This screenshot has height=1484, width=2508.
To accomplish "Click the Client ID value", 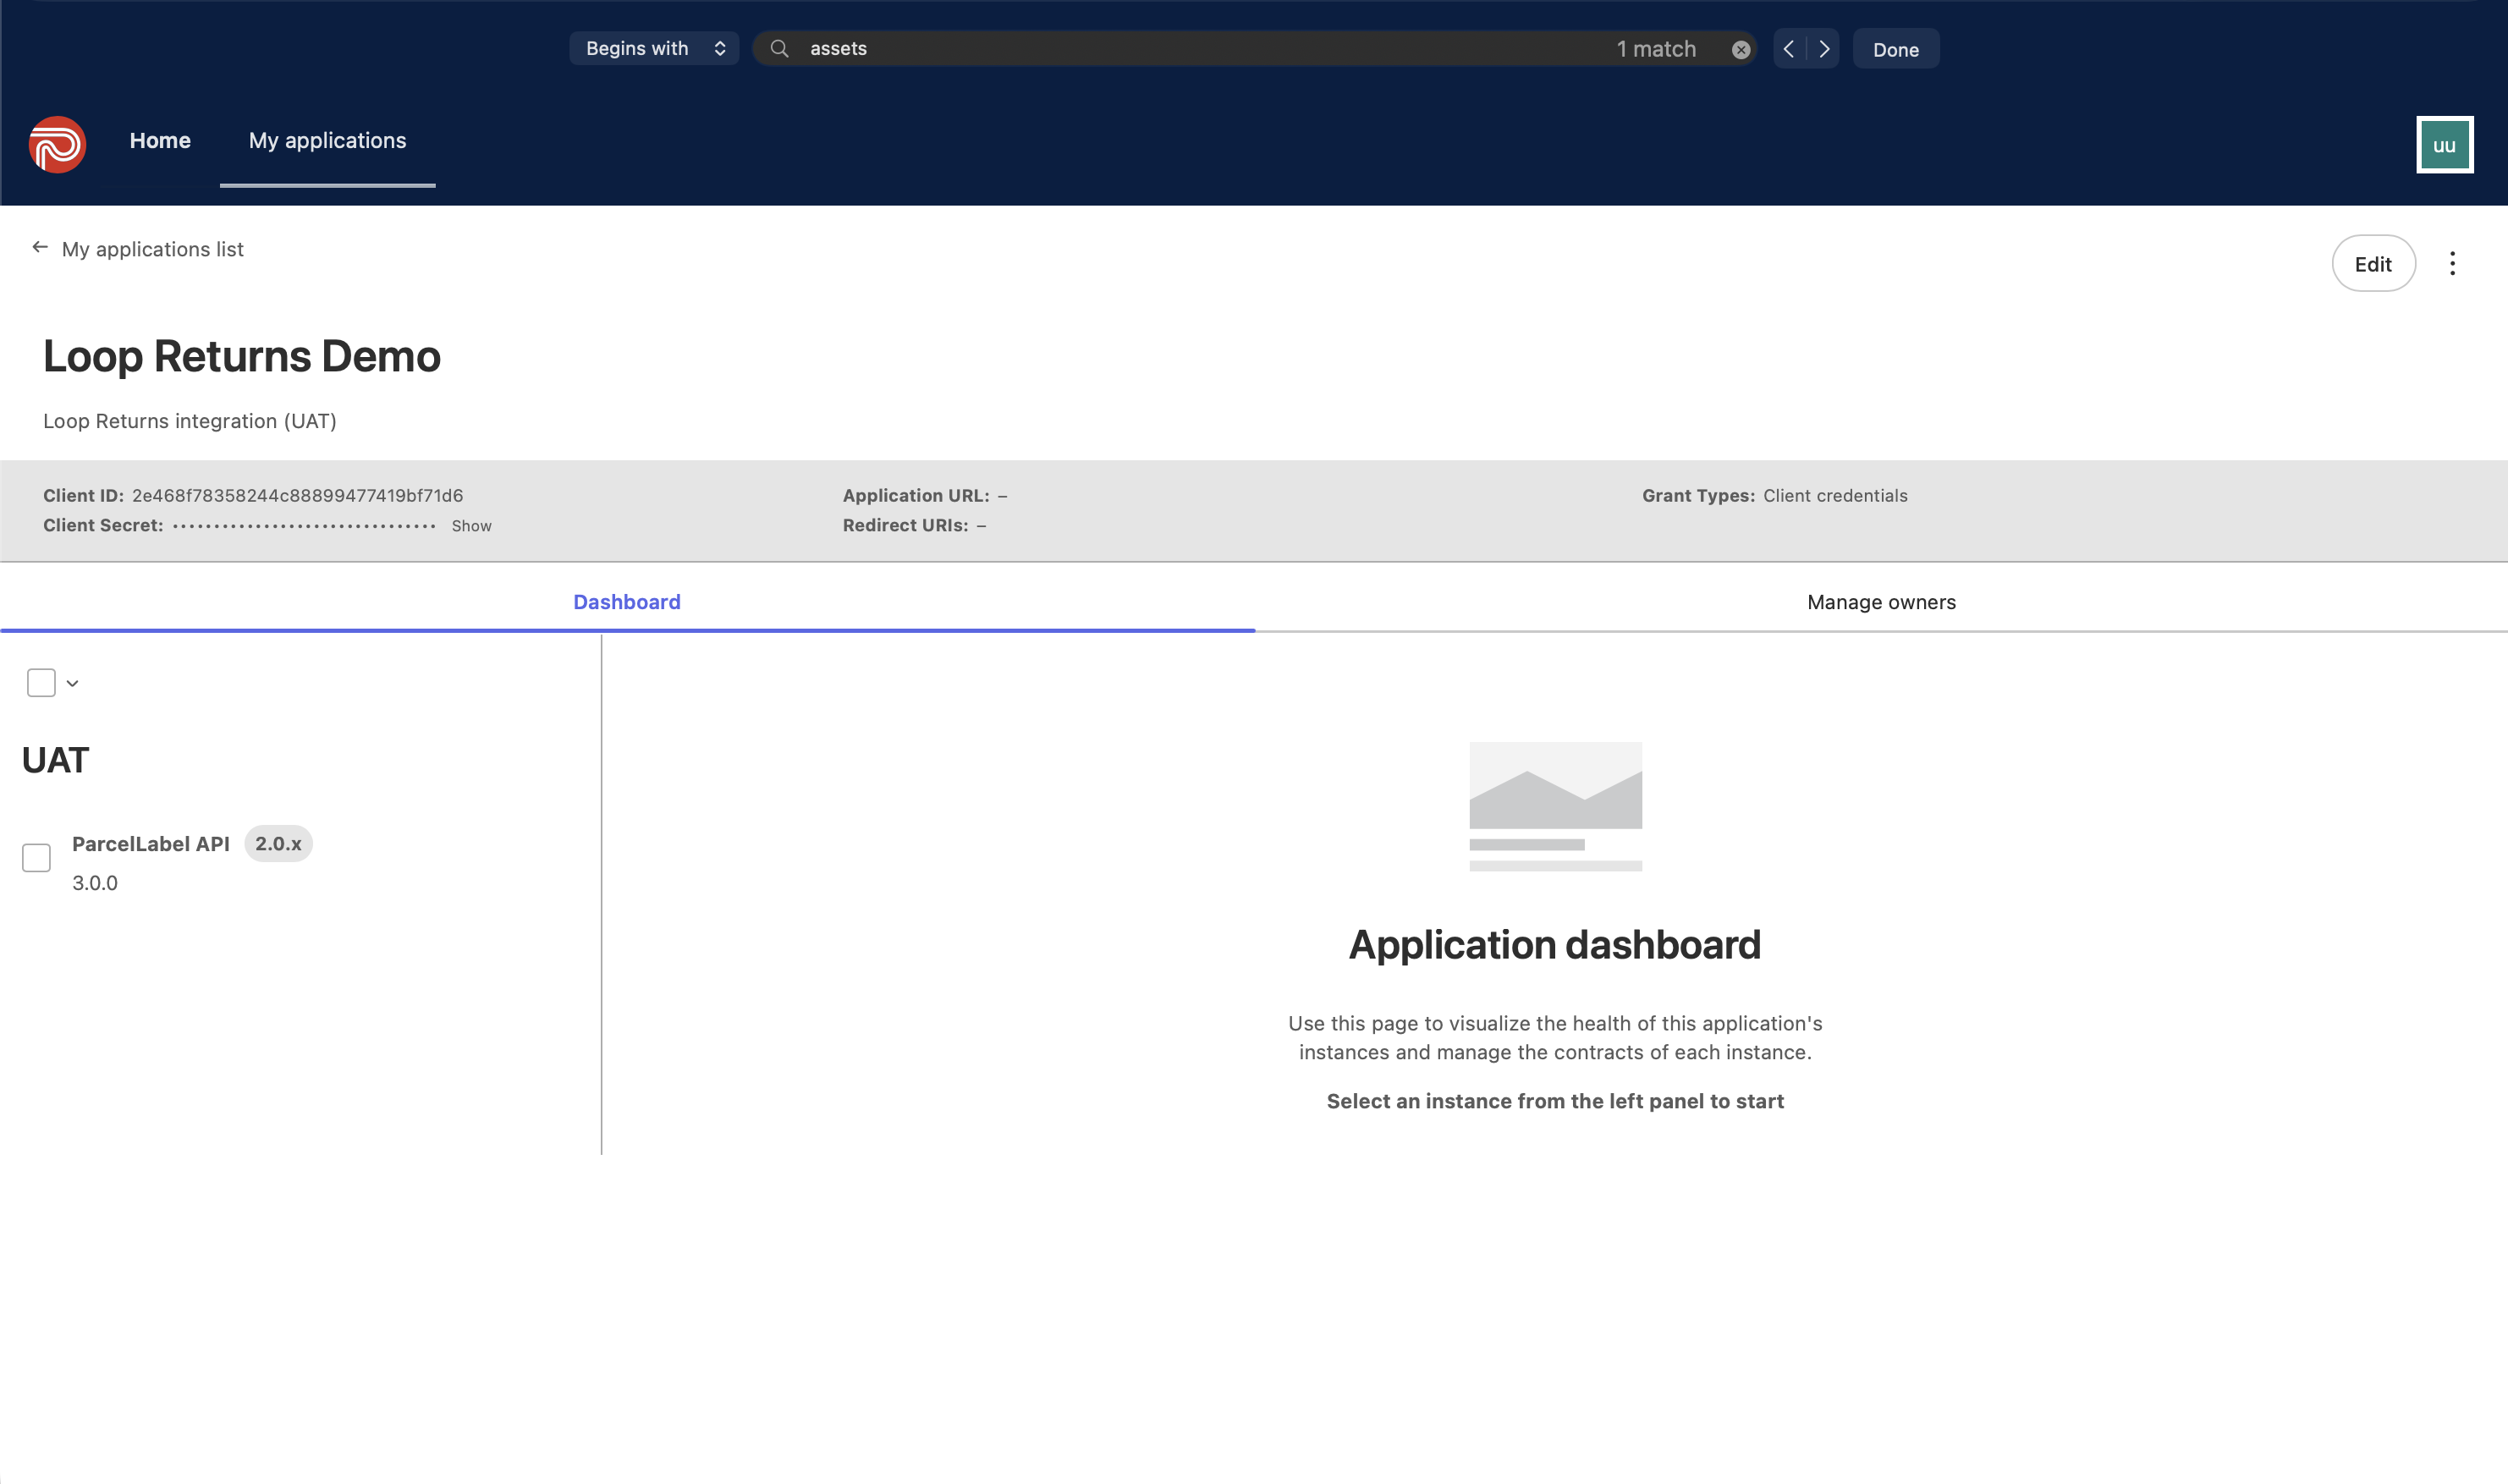I will tap(297, 496).
